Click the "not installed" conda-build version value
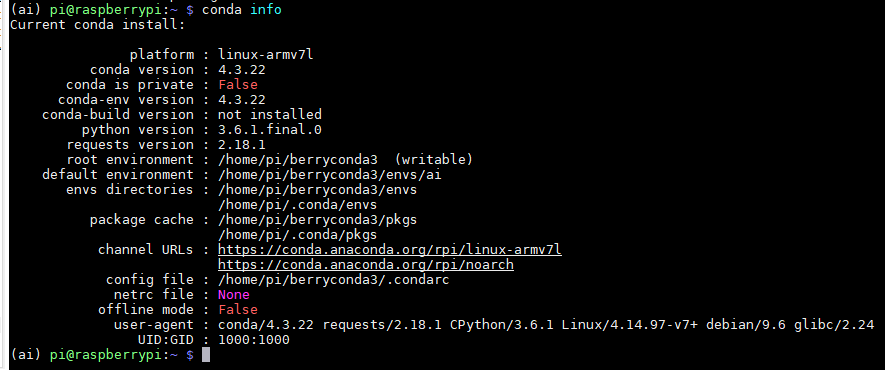Image resolution: width=885 pixels, height=375 pixels. pyautogui.click(x=270, y=115)
